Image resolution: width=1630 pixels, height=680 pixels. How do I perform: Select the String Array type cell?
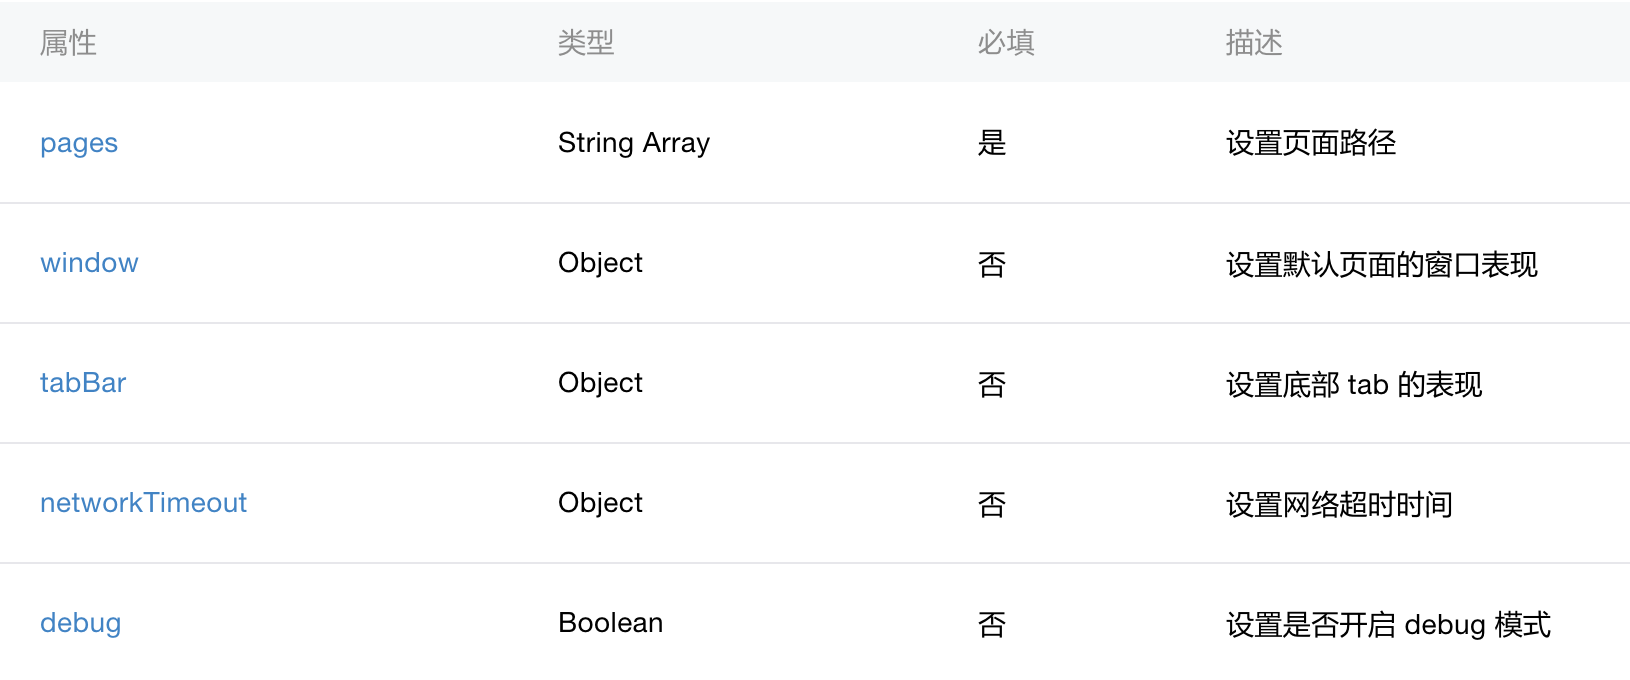point(634,143)
